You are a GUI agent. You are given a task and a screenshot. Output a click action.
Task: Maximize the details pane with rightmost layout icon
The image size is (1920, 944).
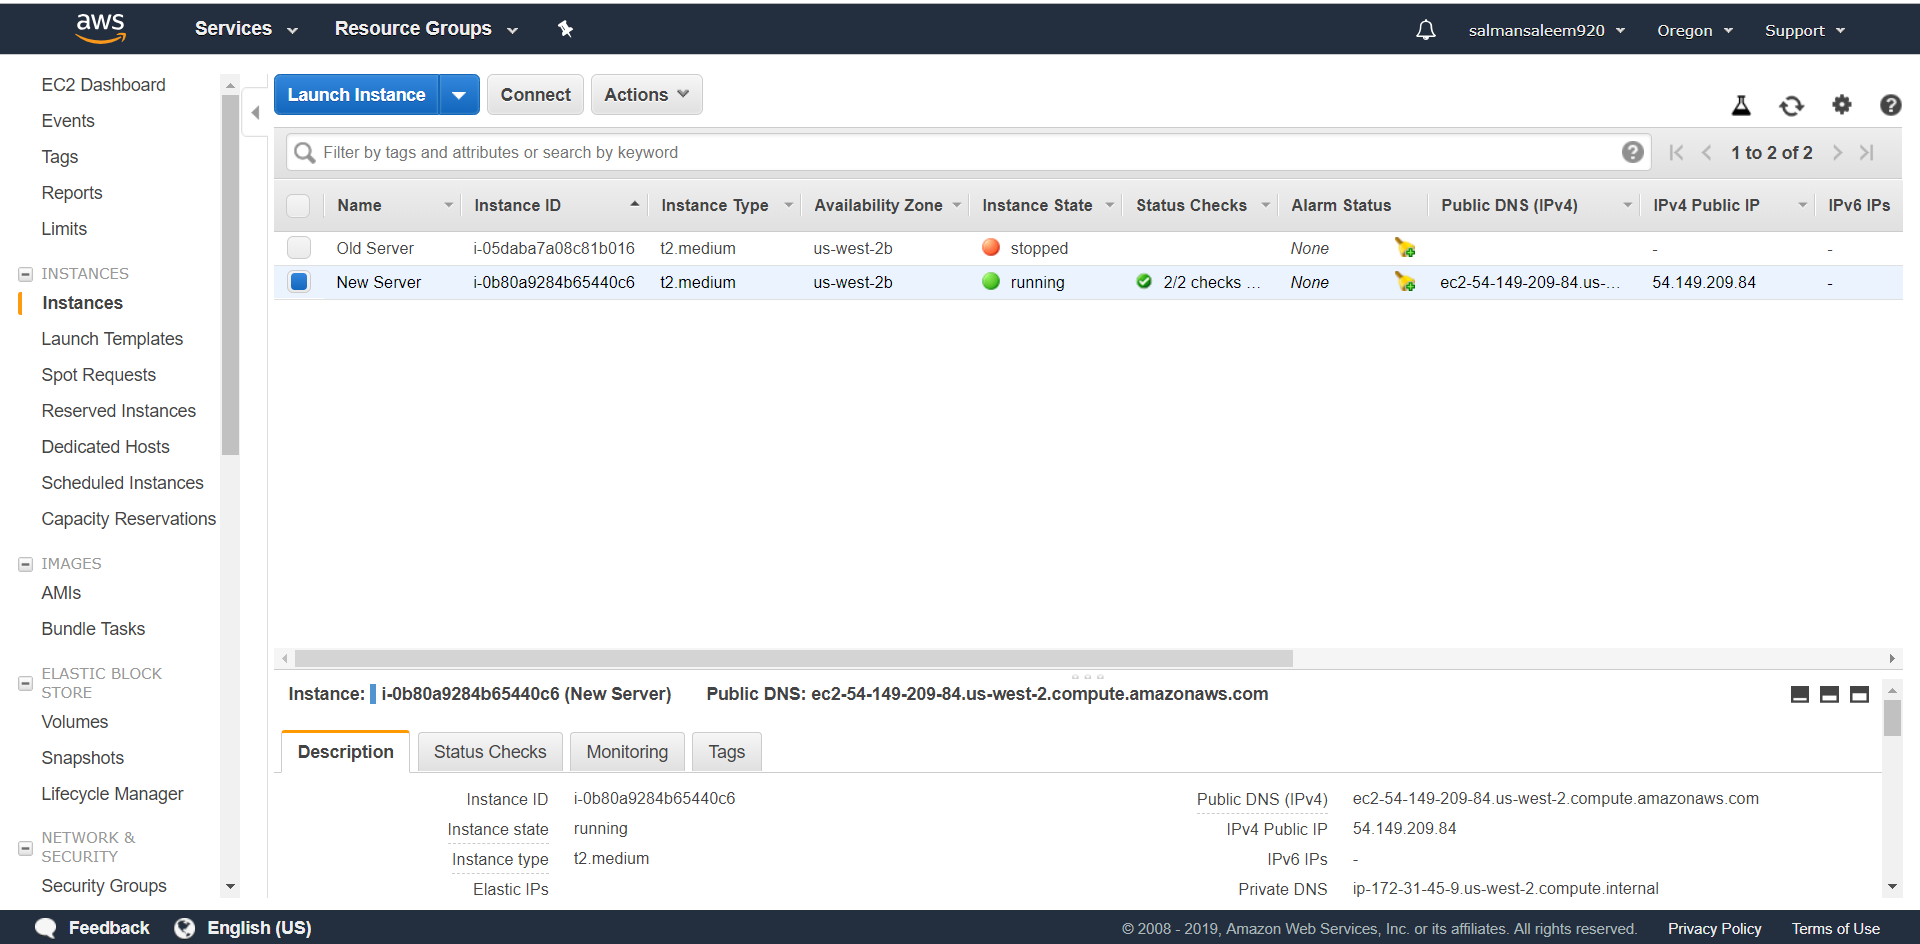click(1859, 695)
